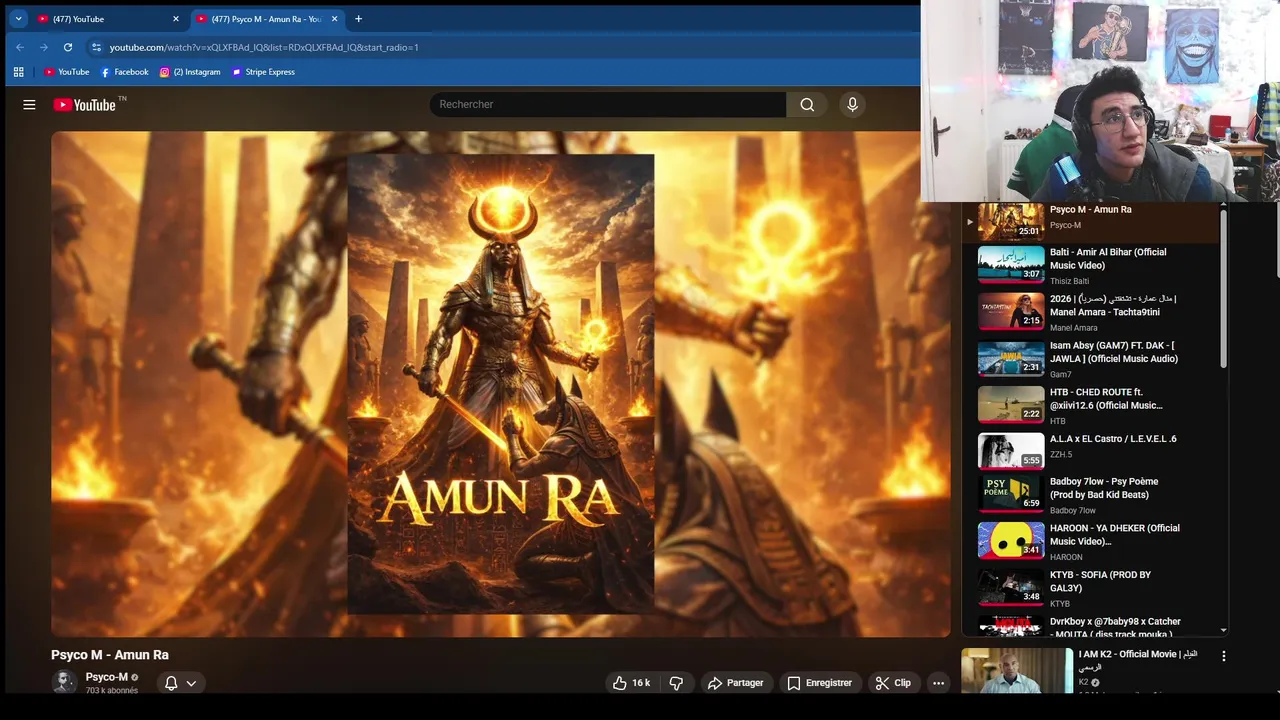
Task: Reload the page with refresh icon
Action: tap(68, 47)
